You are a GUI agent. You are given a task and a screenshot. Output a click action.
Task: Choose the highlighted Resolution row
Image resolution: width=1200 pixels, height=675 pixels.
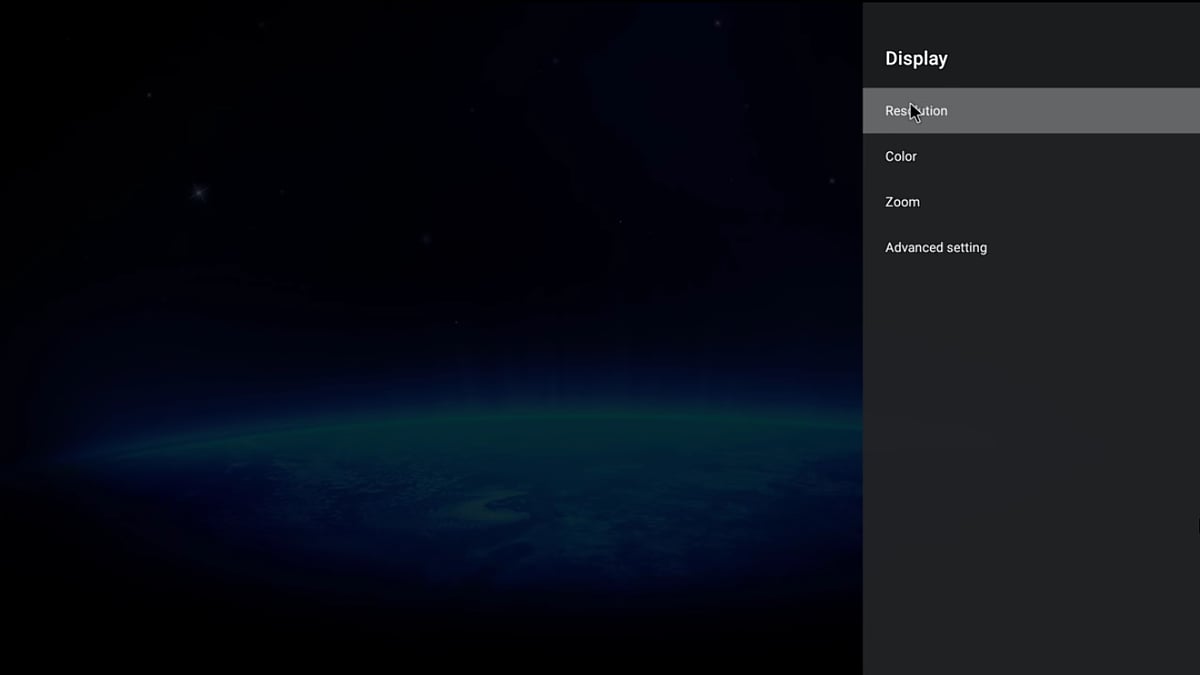click(1030, 111)
